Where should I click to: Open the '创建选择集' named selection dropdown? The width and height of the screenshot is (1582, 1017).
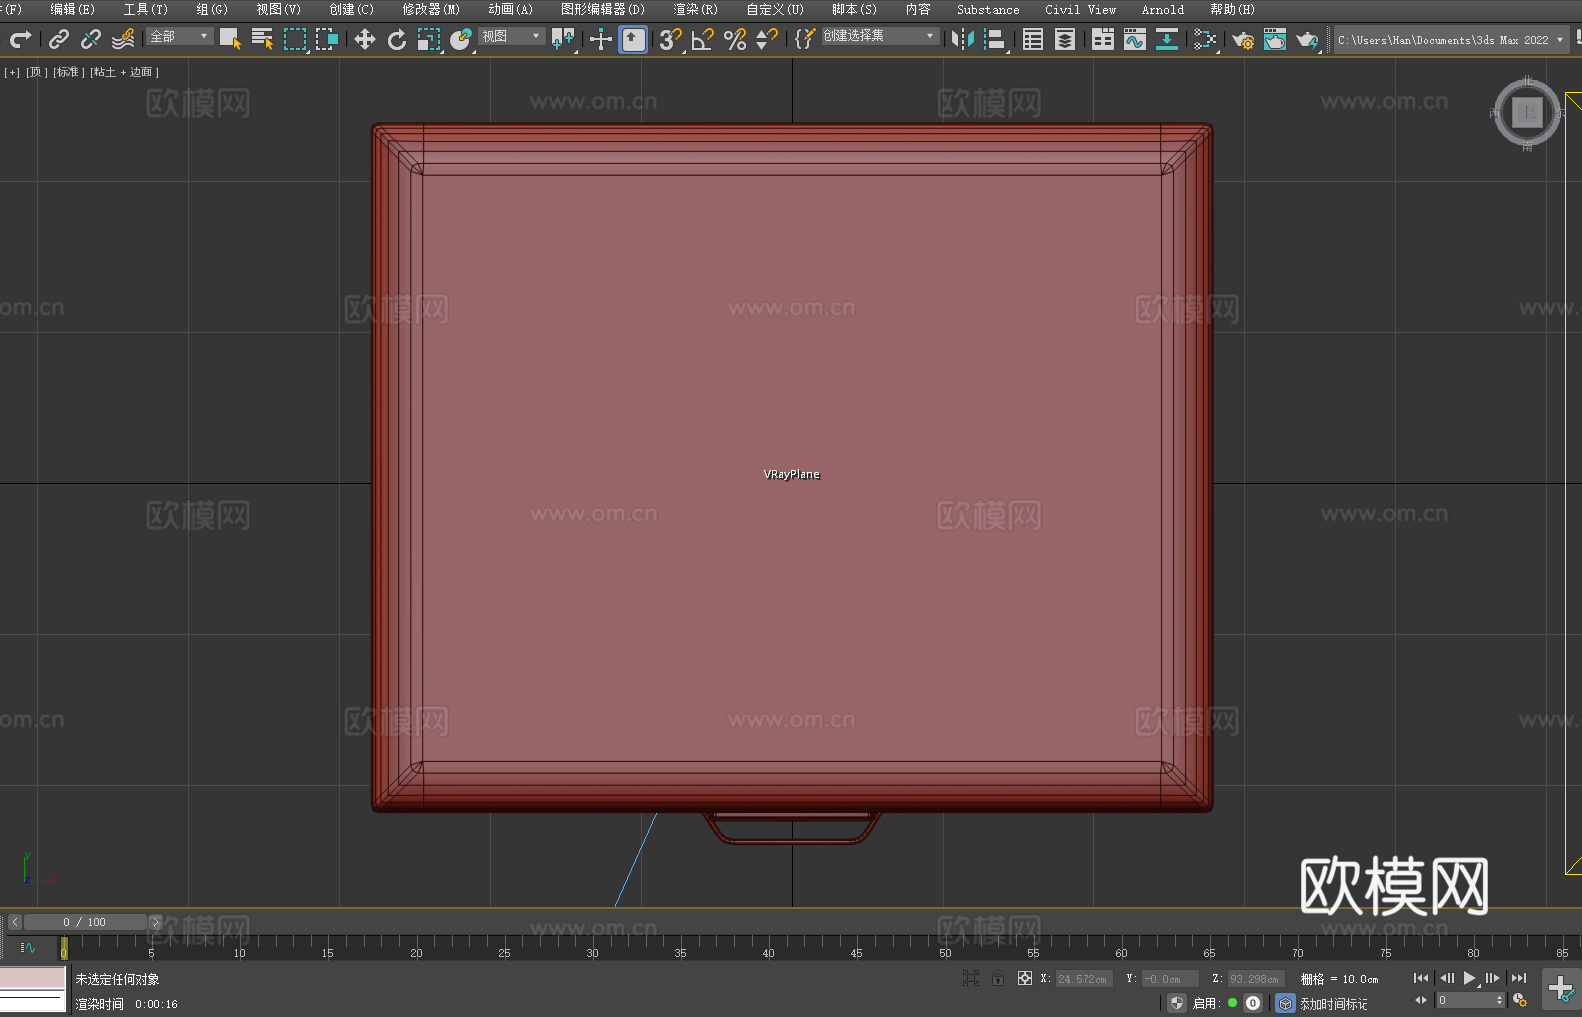pos(880,36)
